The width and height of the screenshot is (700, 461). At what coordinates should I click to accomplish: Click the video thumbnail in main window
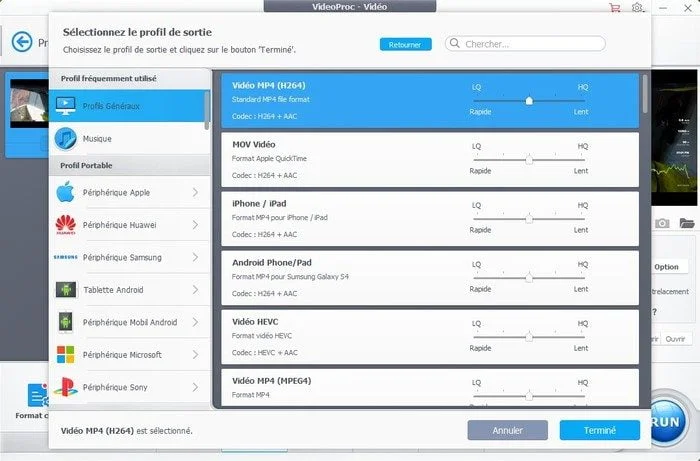click(x=29, y=104)
